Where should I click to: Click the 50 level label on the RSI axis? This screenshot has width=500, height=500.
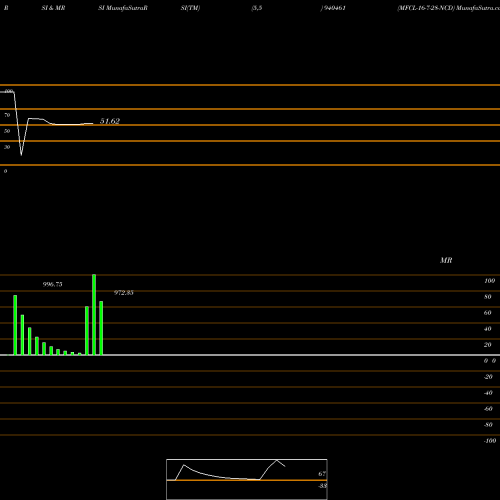click(7, 131)
